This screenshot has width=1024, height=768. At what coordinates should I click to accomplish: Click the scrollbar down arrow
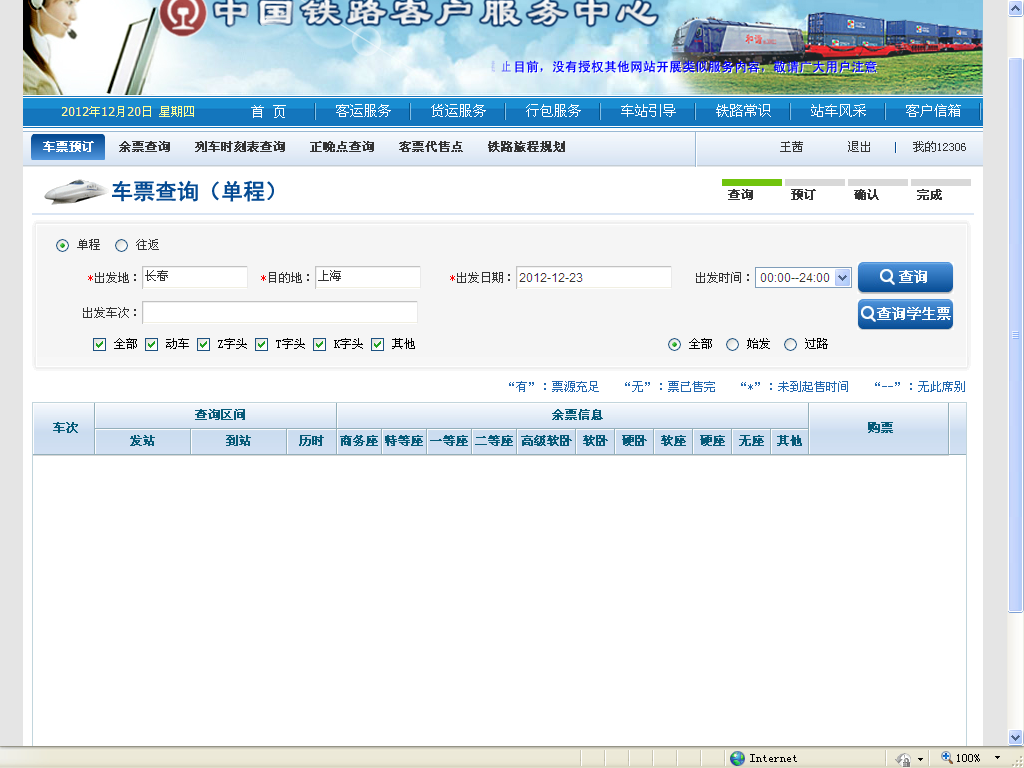click(x=1016, y=737)
